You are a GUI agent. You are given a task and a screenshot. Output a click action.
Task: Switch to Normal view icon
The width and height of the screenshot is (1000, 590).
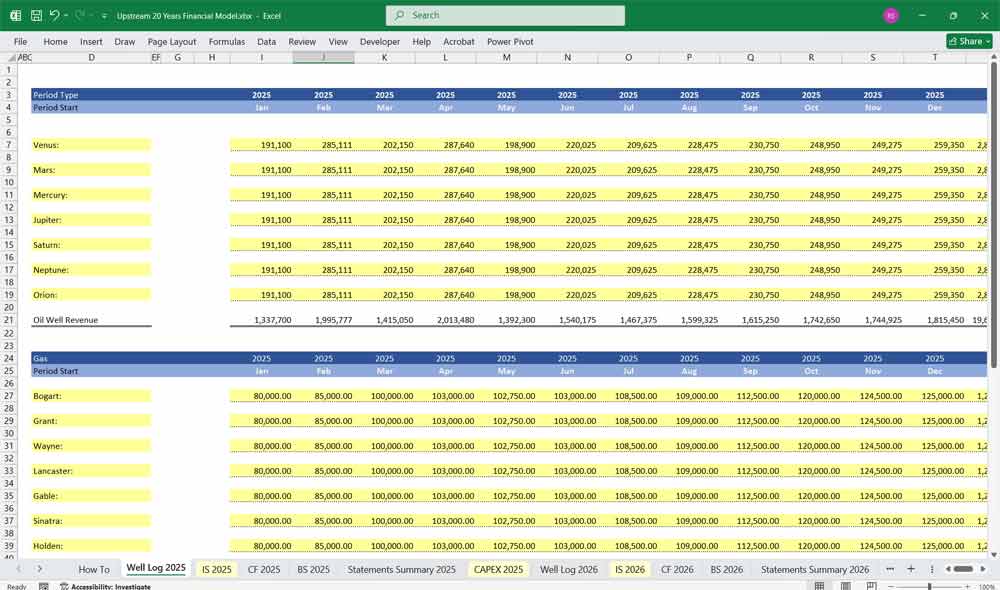[x=820, y=586]
